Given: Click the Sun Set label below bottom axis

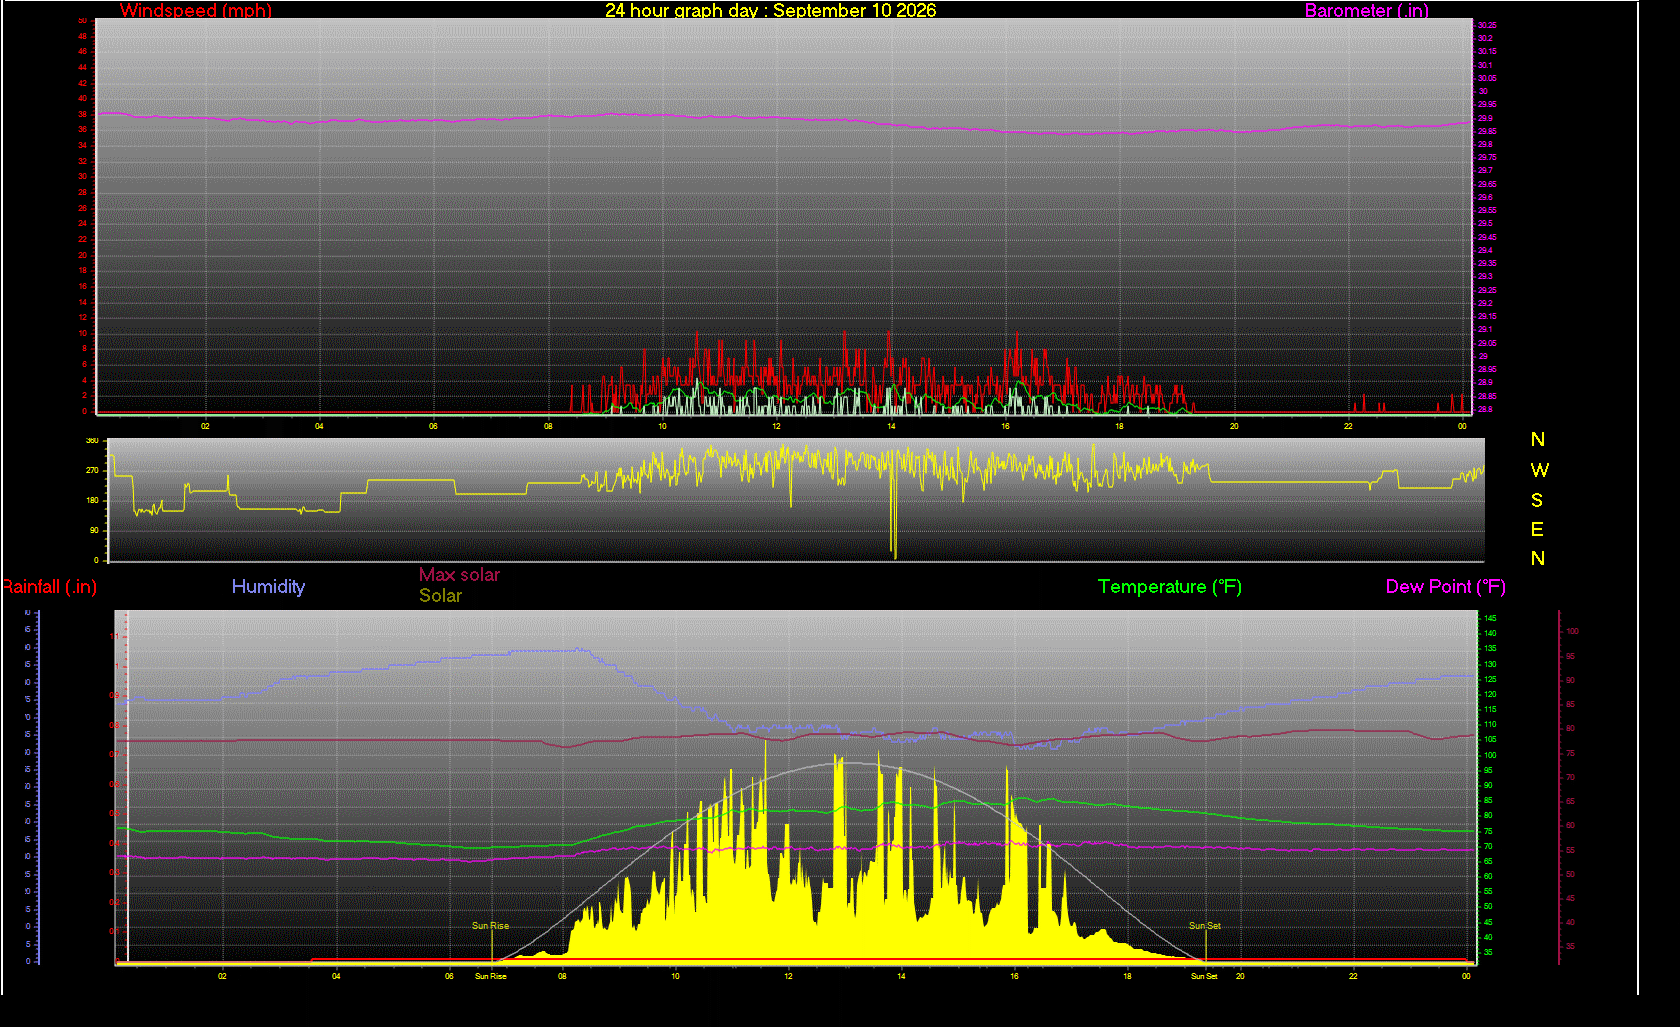Looking at the screenshot, I should [1204, 976].
